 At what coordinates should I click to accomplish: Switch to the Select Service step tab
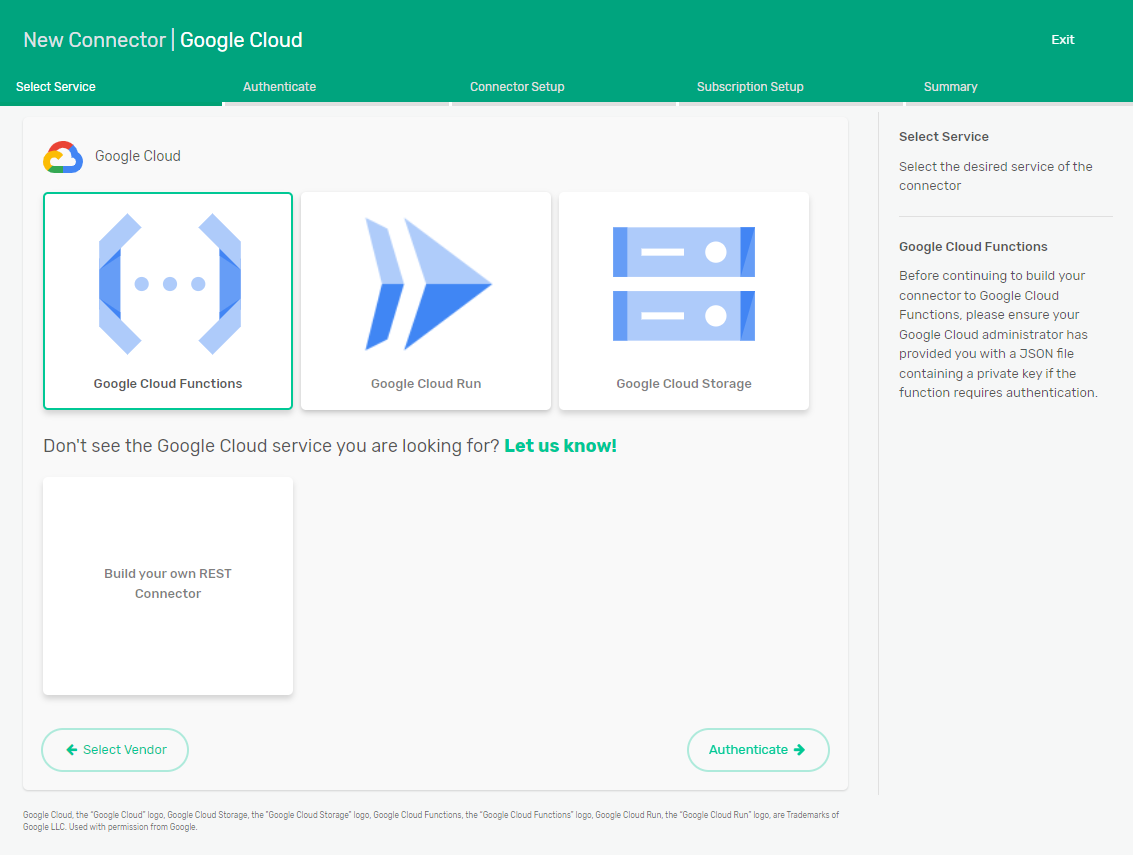(x=56, y=87)
